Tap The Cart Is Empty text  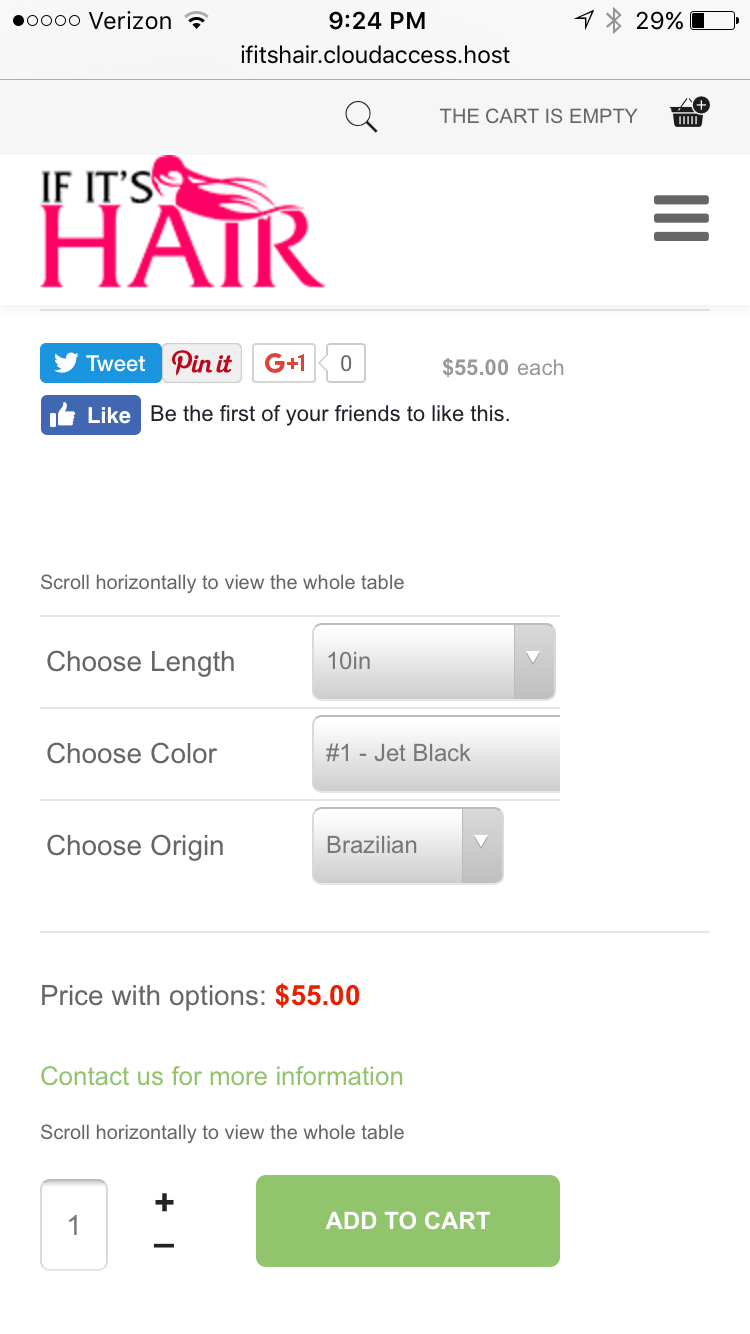(538, 116)
